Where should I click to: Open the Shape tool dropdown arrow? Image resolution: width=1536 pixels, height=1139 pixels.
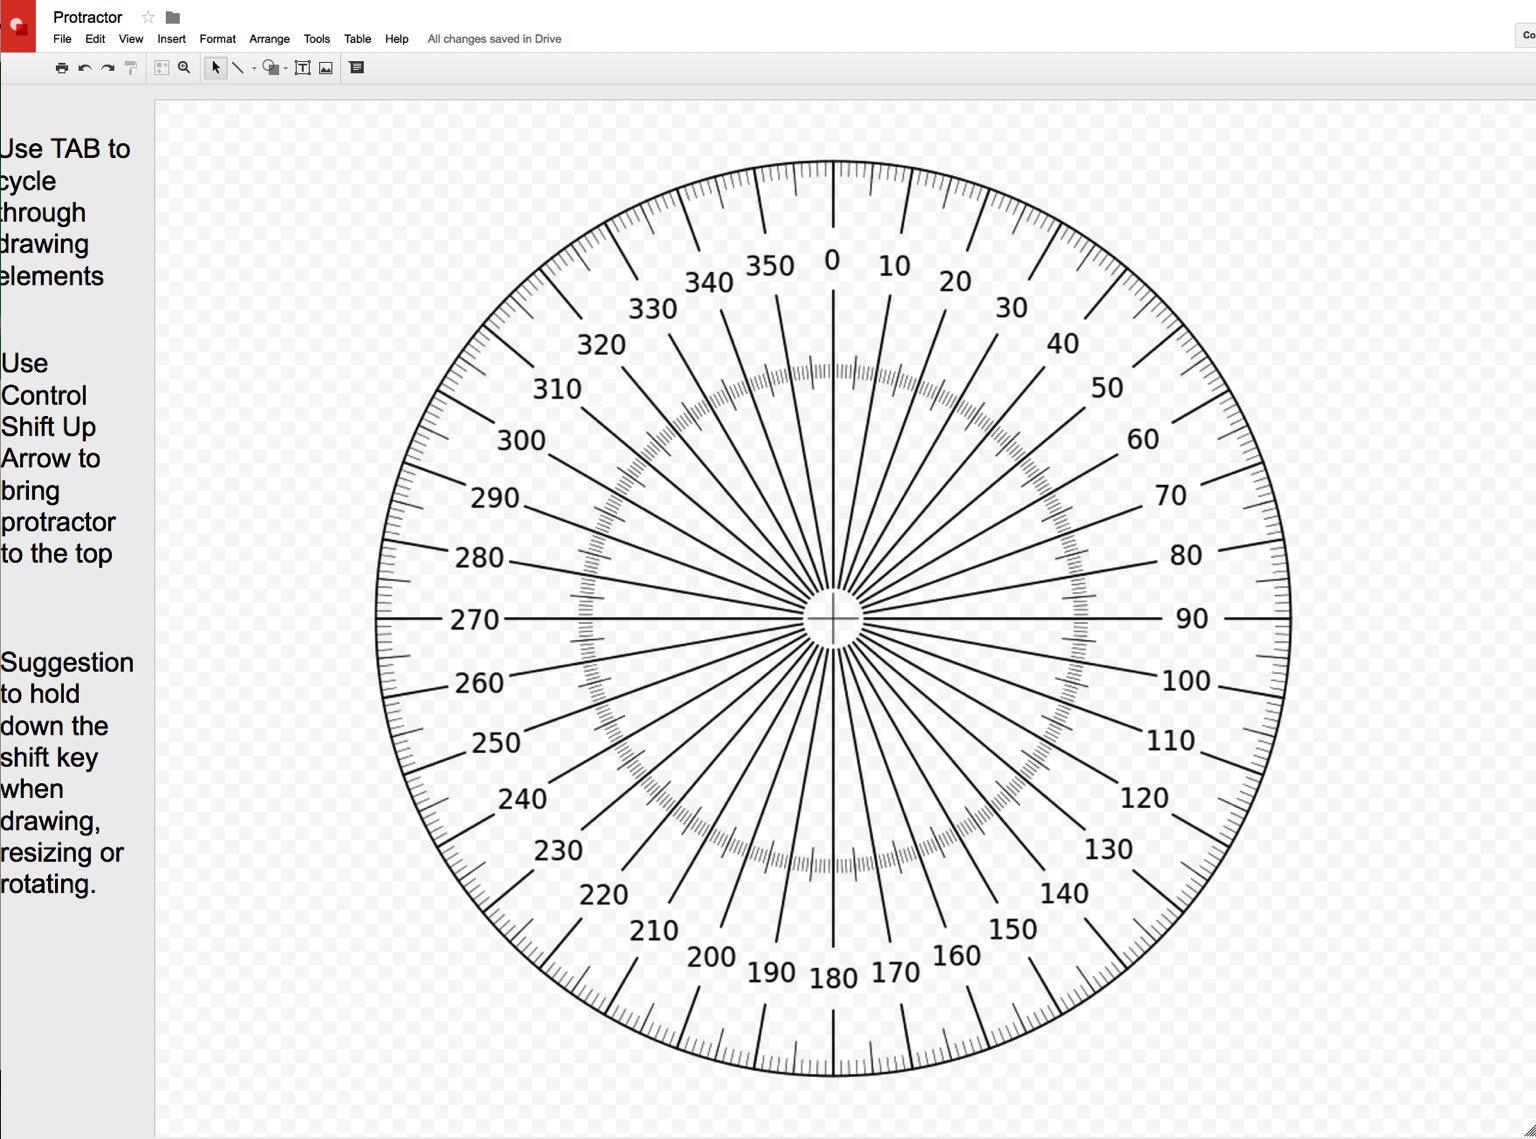pyautogui.click(x=285, y=70)
